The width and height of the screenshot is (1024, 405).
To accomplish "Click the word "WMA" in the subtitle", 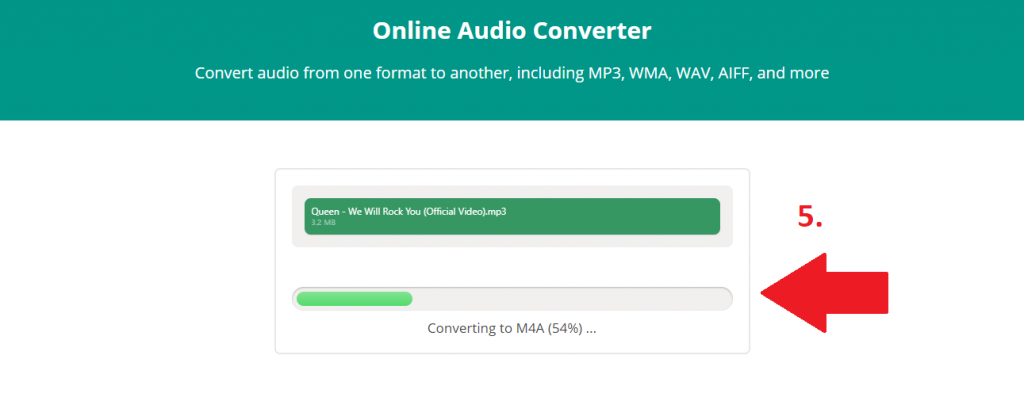I will pos(647,74).
